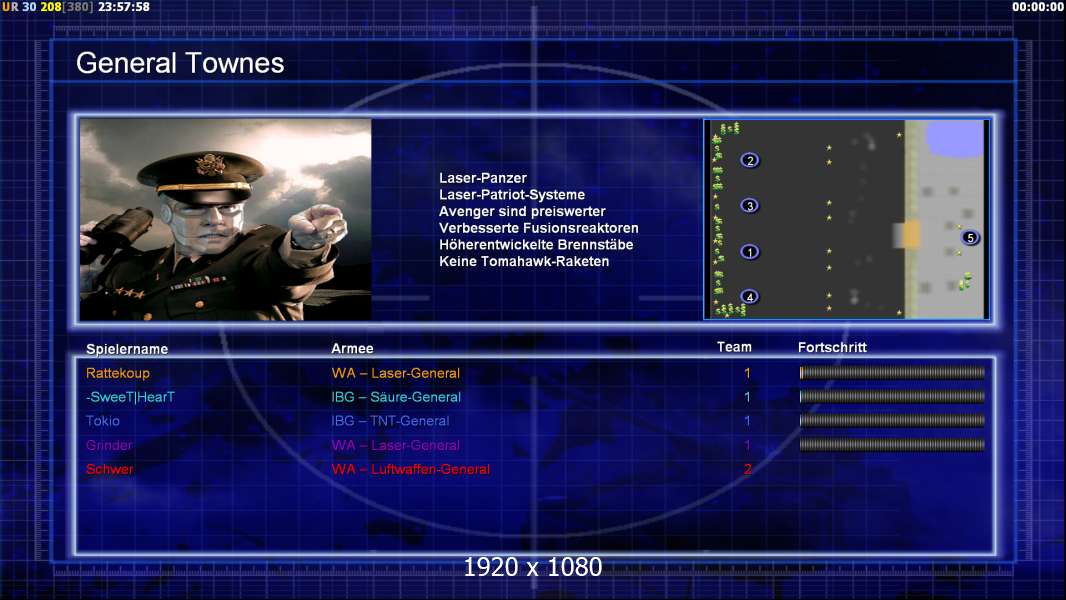Click Grinder's army WA – Laser-General

(396, 445)
